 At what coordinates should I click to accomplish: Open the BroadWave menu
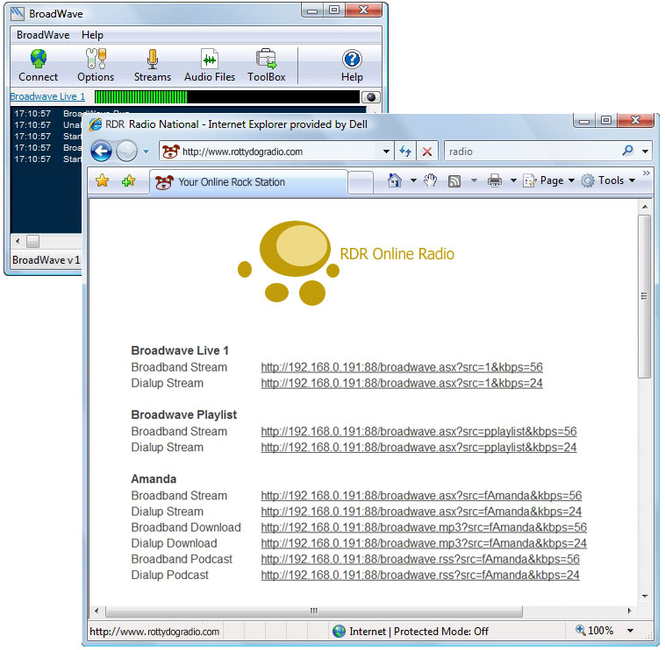click(x=43, y=35)
